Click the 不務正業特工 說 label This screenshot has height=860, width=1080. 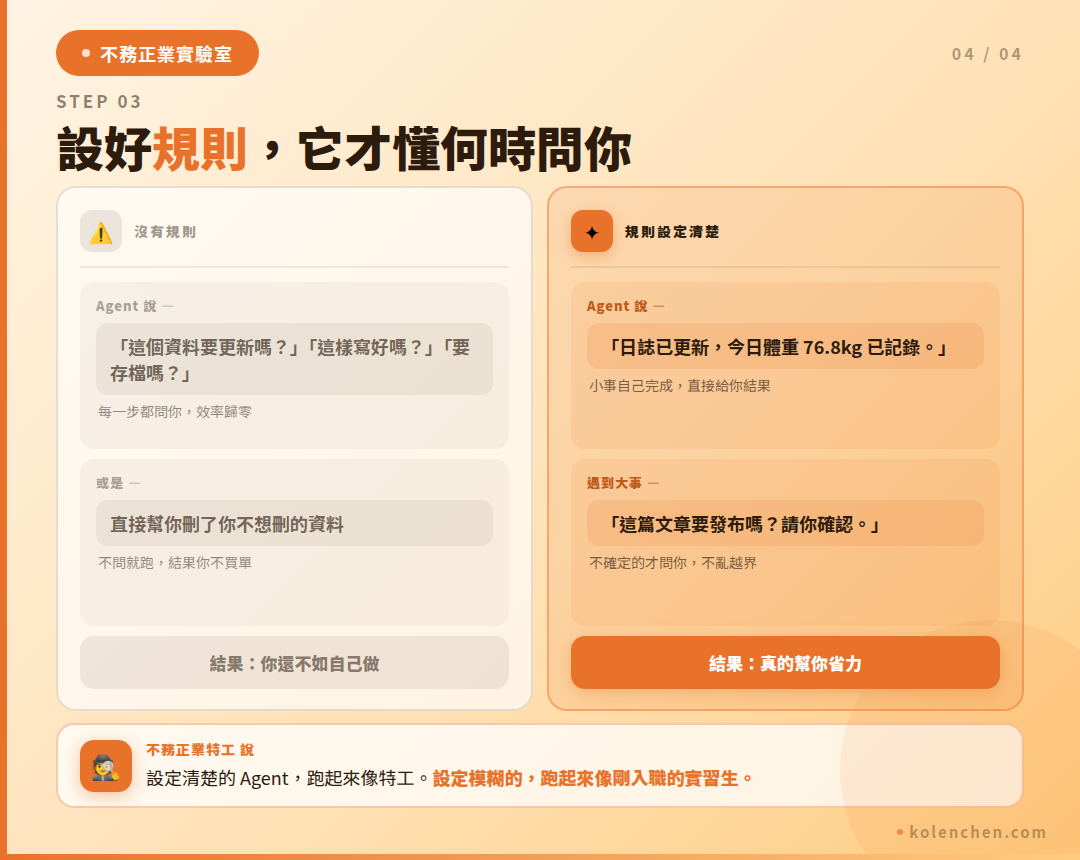pyautogui.click(x=200, y=750)
